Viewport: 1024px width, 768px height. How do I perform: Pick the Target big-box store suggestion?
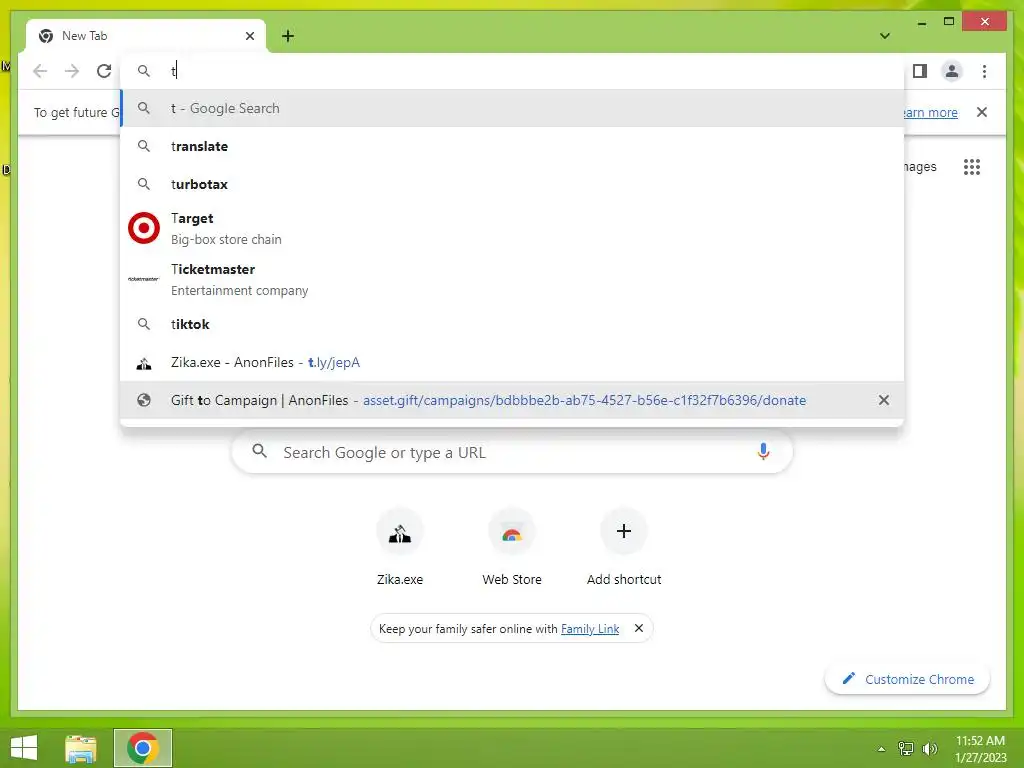[512, 229]
